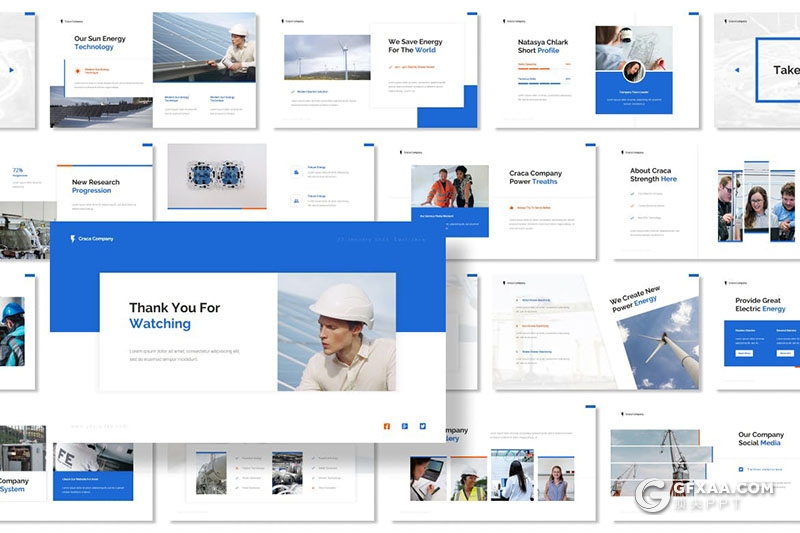Screen dimensions: 800x533
Task: Click the checkmark under We Save Energy heading
Action: point(390,66)
